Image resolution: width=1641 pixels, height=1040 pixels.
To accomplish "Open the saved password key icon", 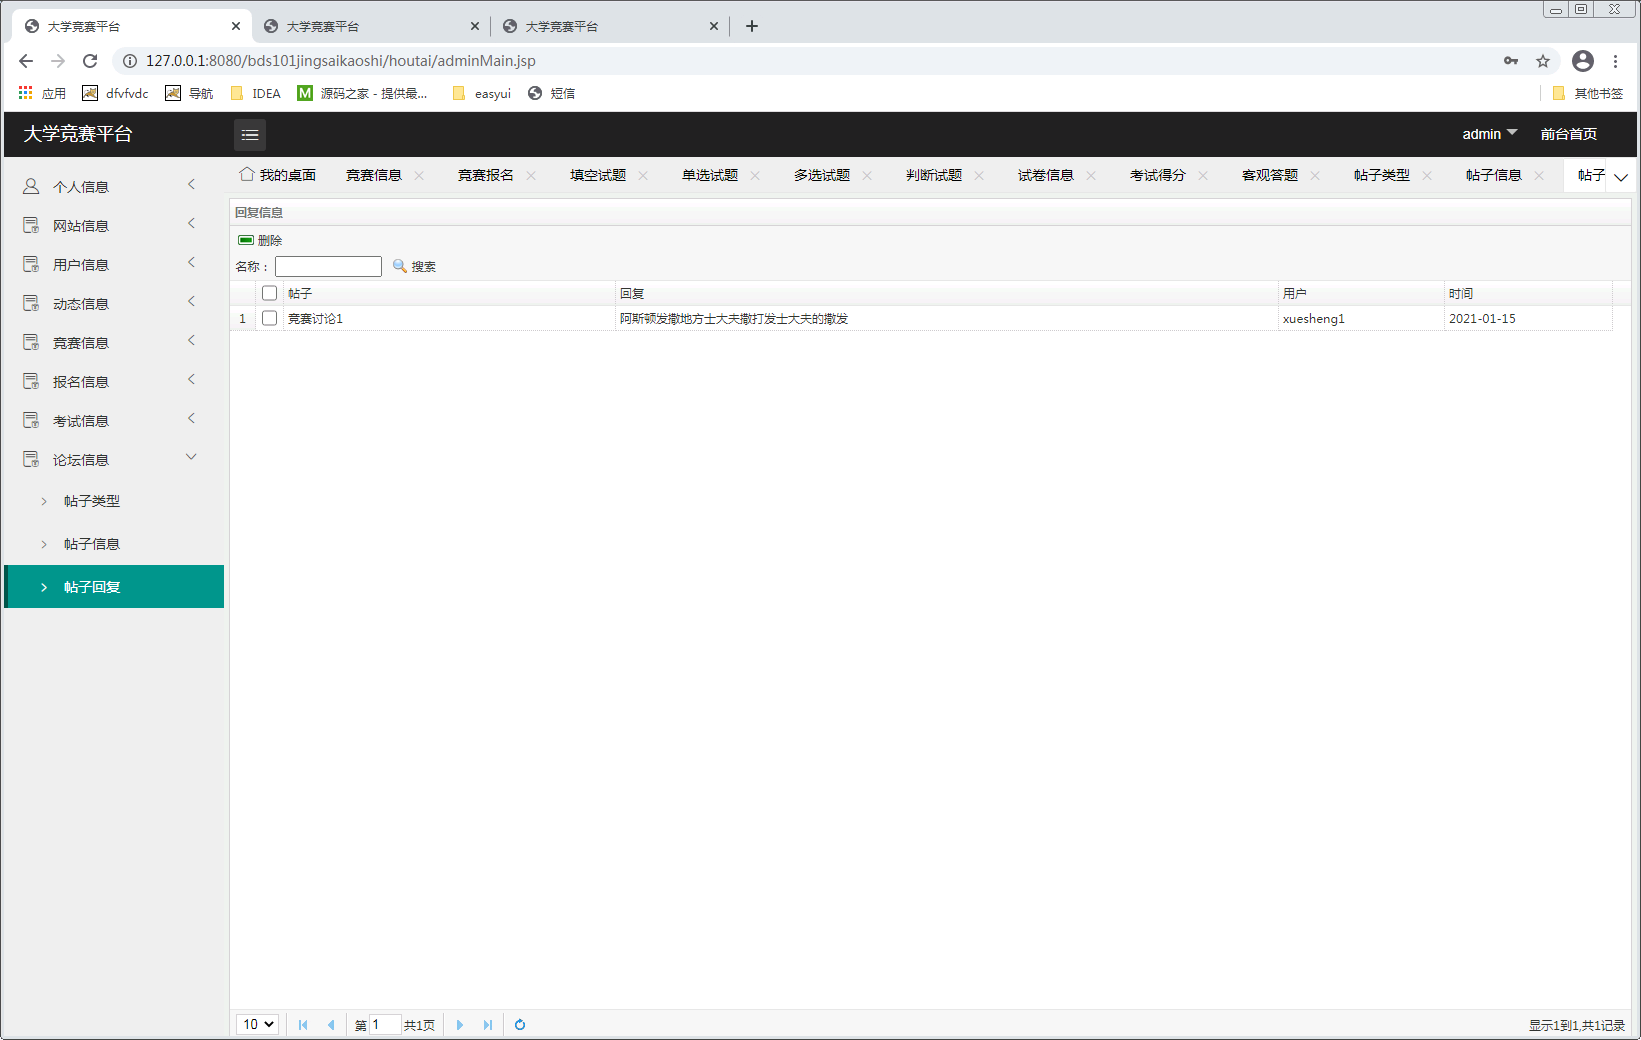I will click(1511, 61).
